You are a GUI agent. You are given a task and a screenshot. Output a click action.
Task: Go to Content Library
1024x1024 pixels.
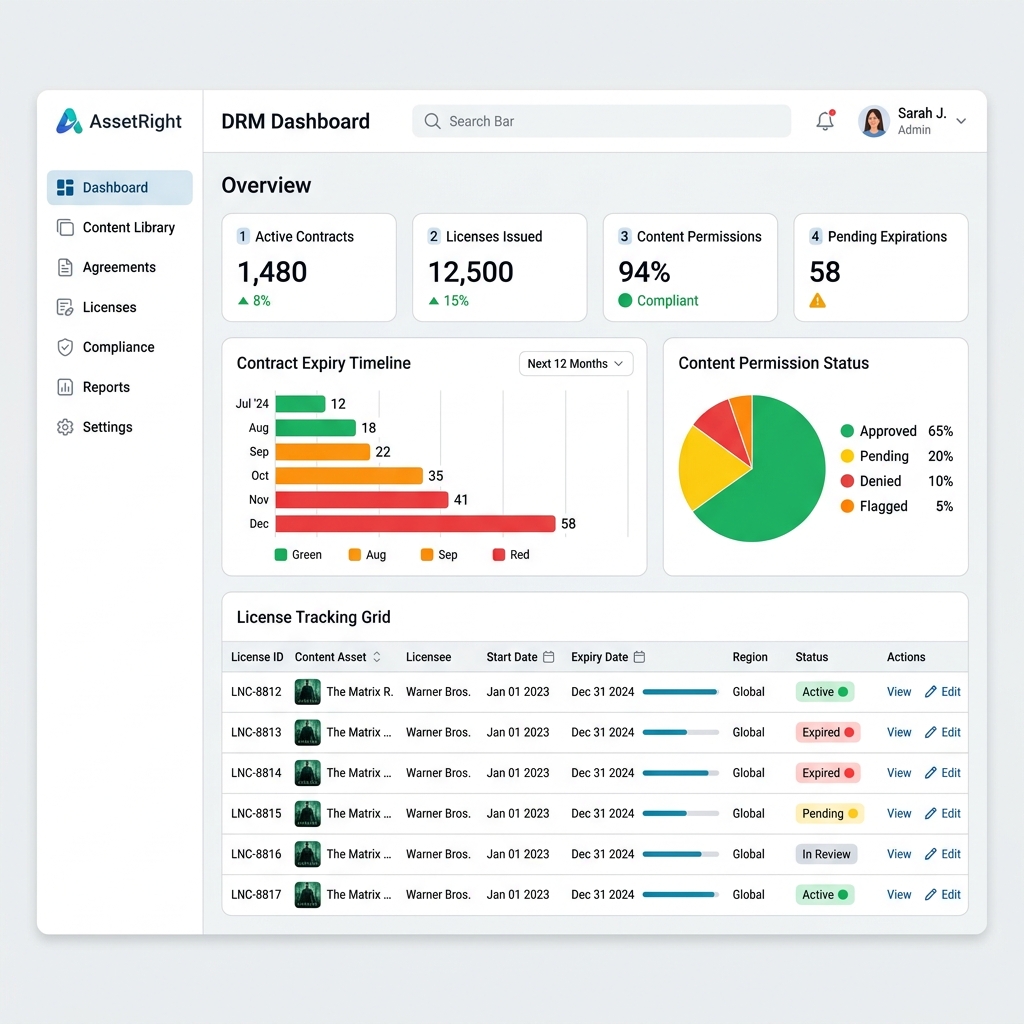point(120,227)
